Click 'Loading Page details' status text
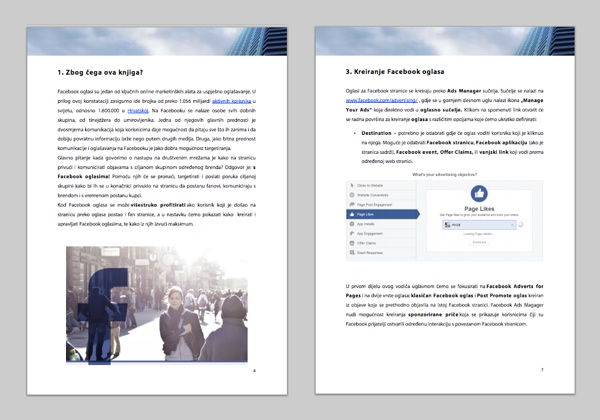600x420 pixels. (478, 234)
